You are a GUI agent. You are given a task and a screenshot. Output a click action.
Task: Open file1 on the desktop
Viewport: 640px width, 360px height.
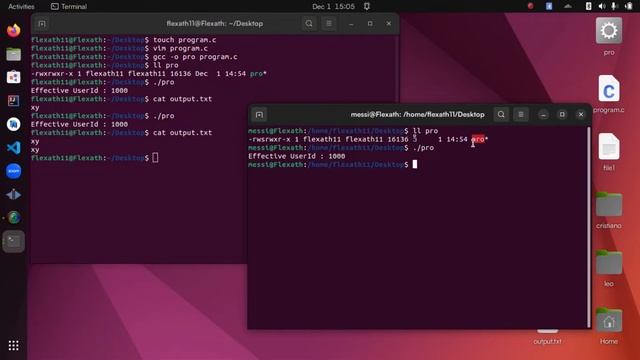[609, 152]
